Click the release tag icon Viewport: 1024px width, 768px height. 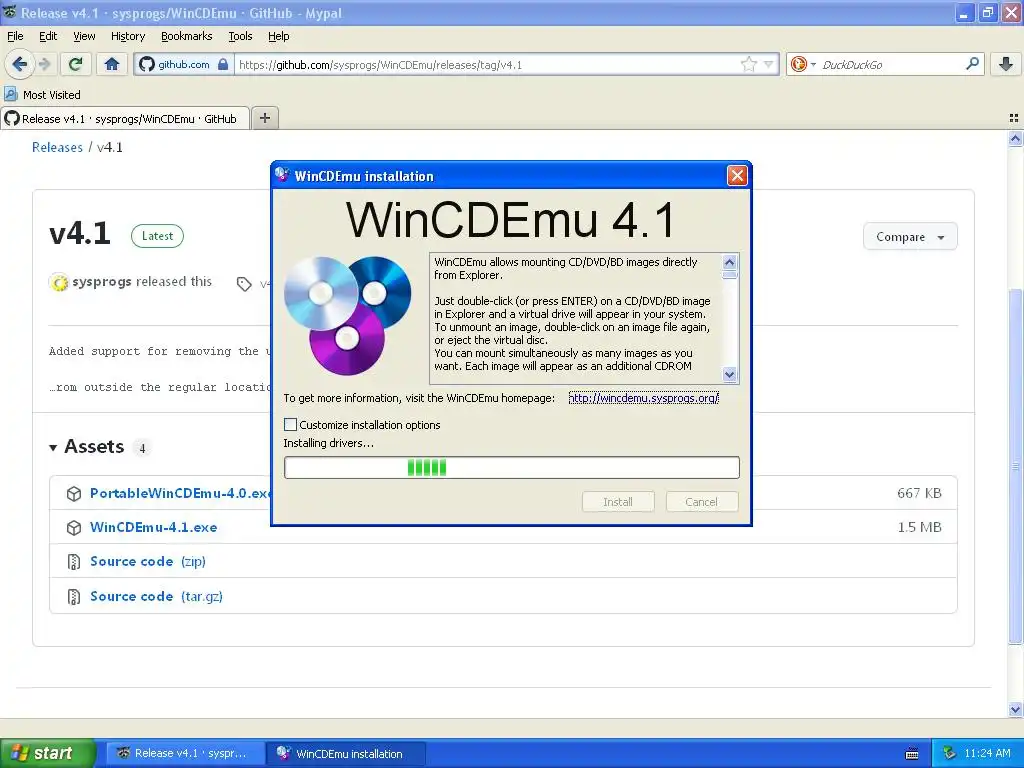pos(244,284)
